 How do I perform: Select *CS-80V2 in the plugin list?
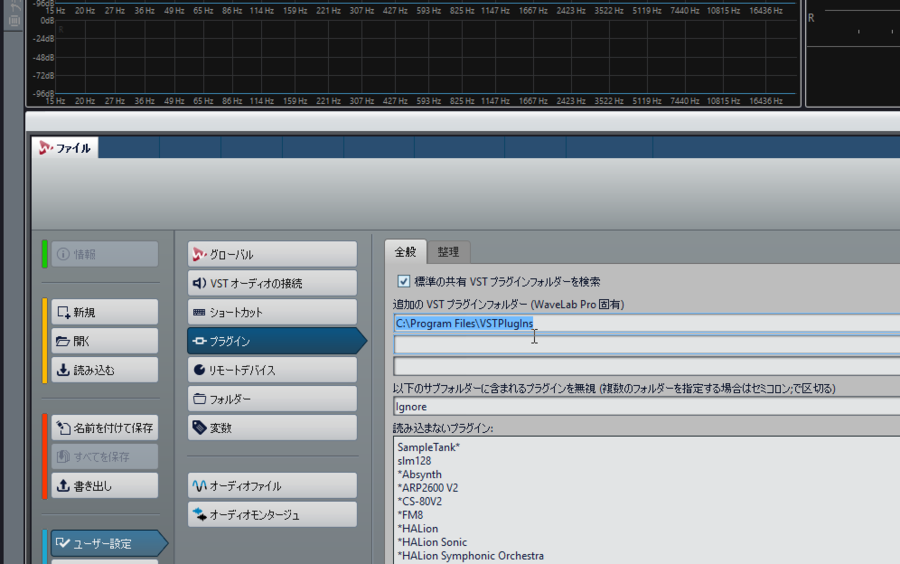[x=420, y=501]
